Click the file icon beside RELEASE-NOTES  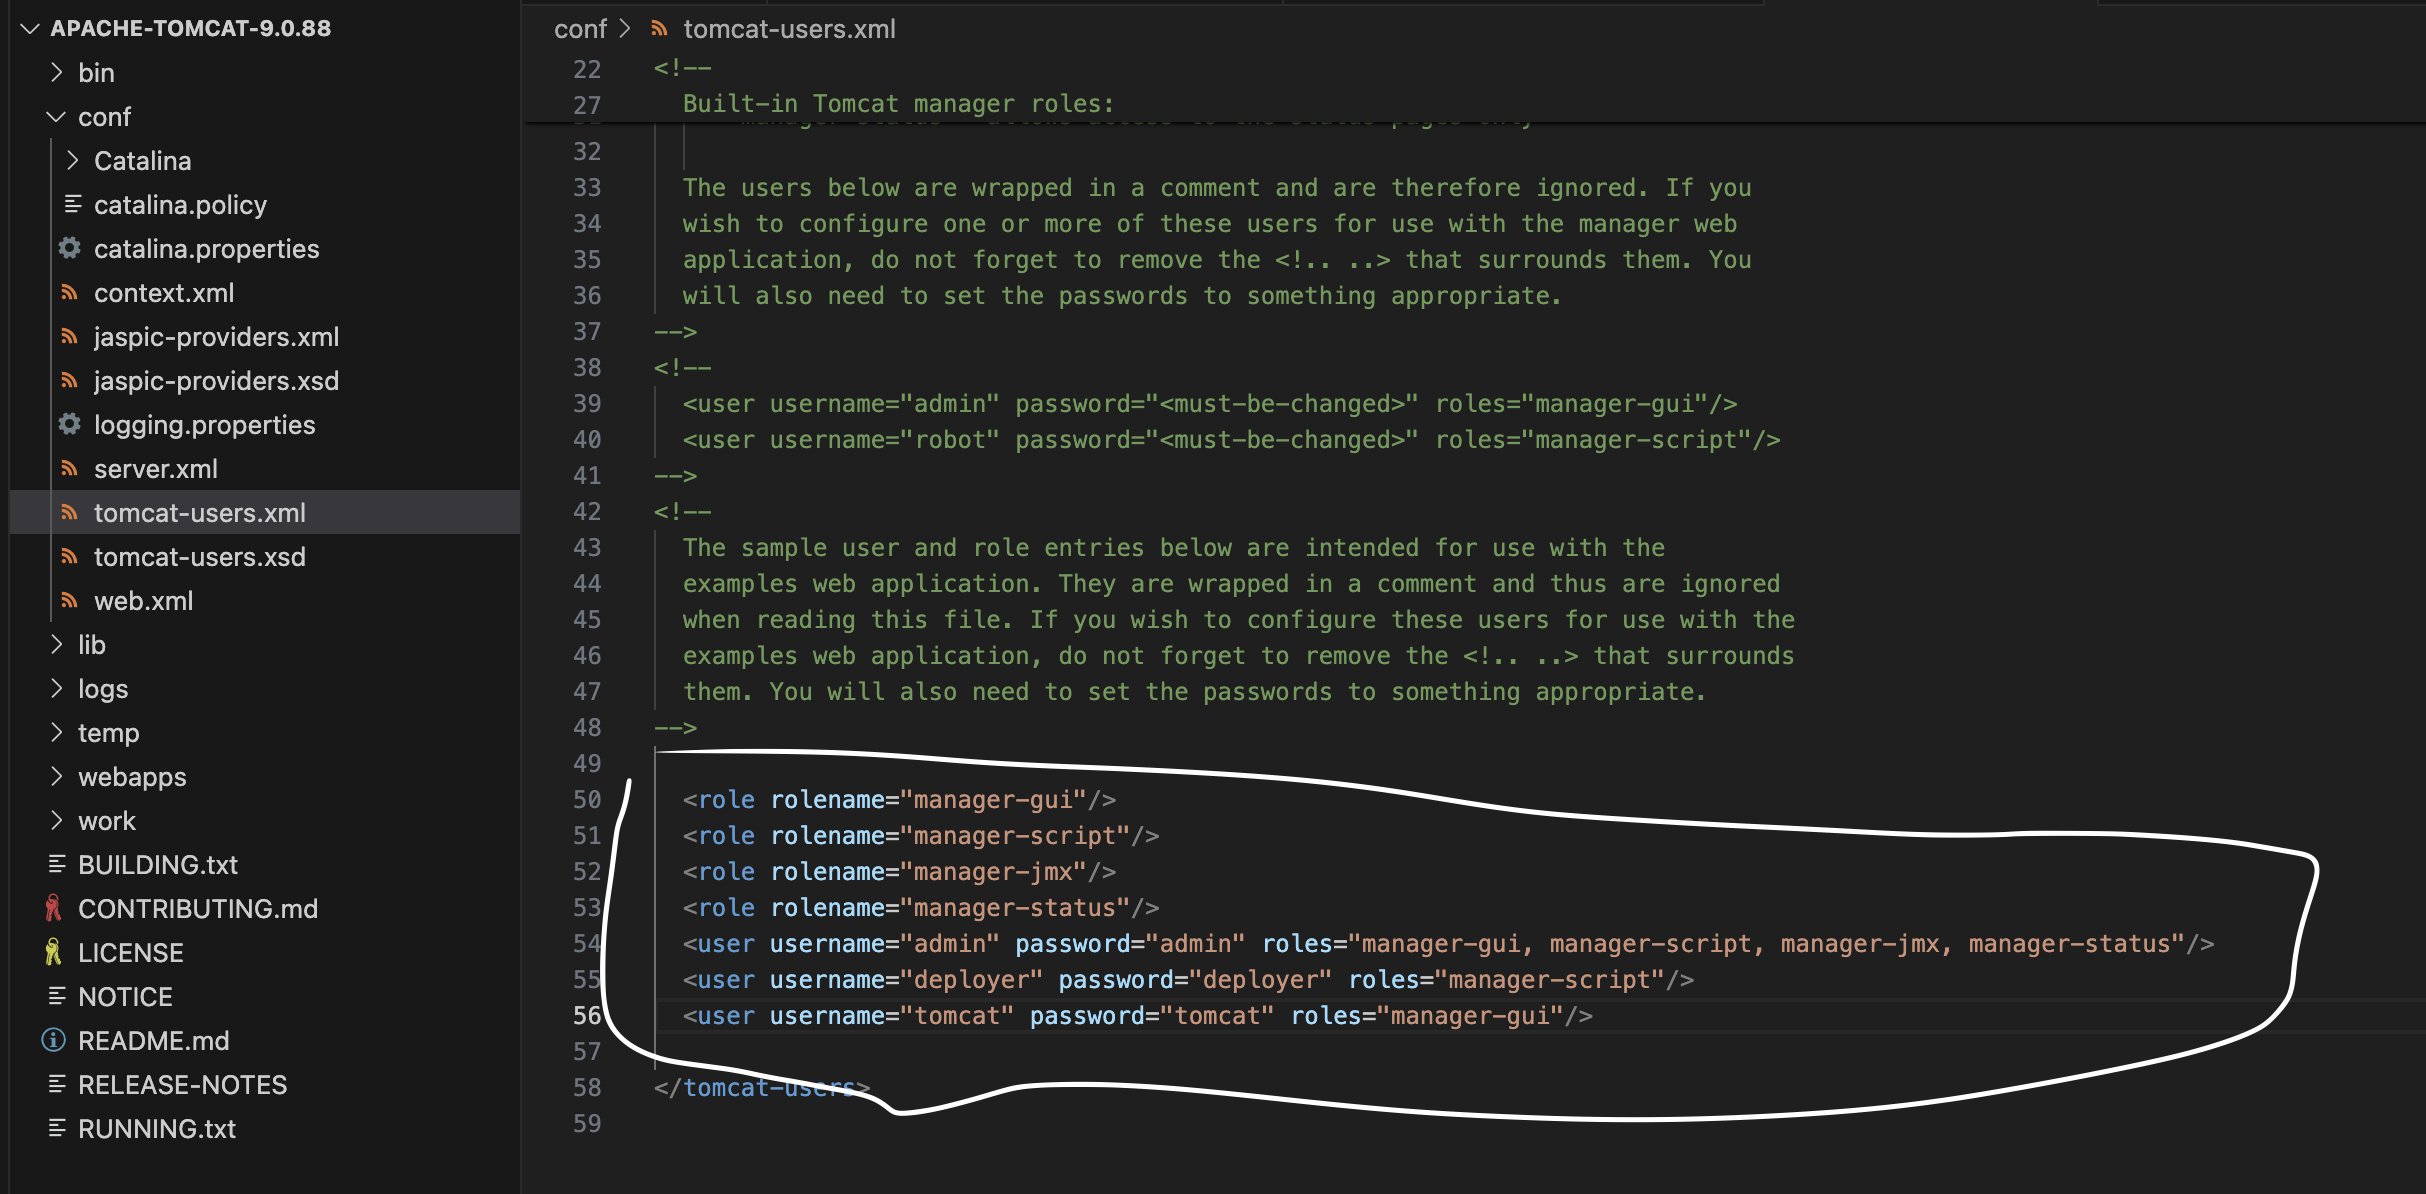coord(57,1084)
